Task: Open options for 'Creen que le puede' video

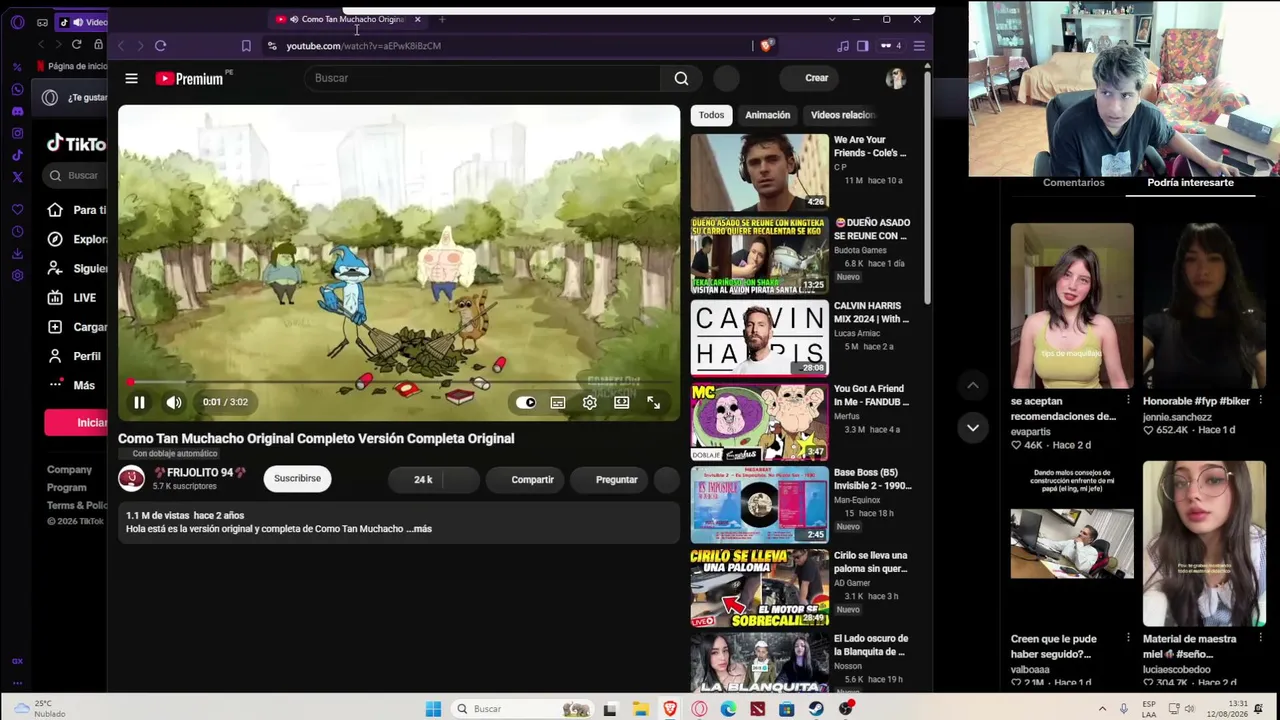Action: [x=1128, y=639]
